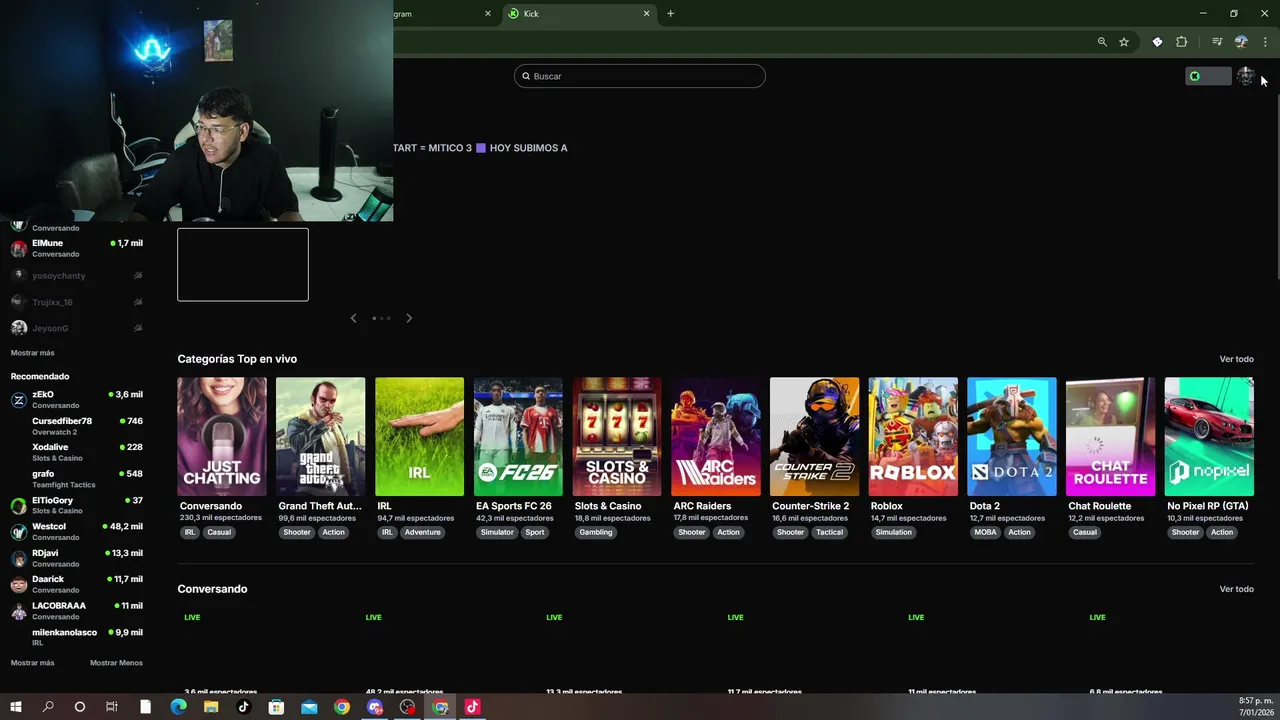Open Microsoft Store from taskbar

tap(276, 707)
